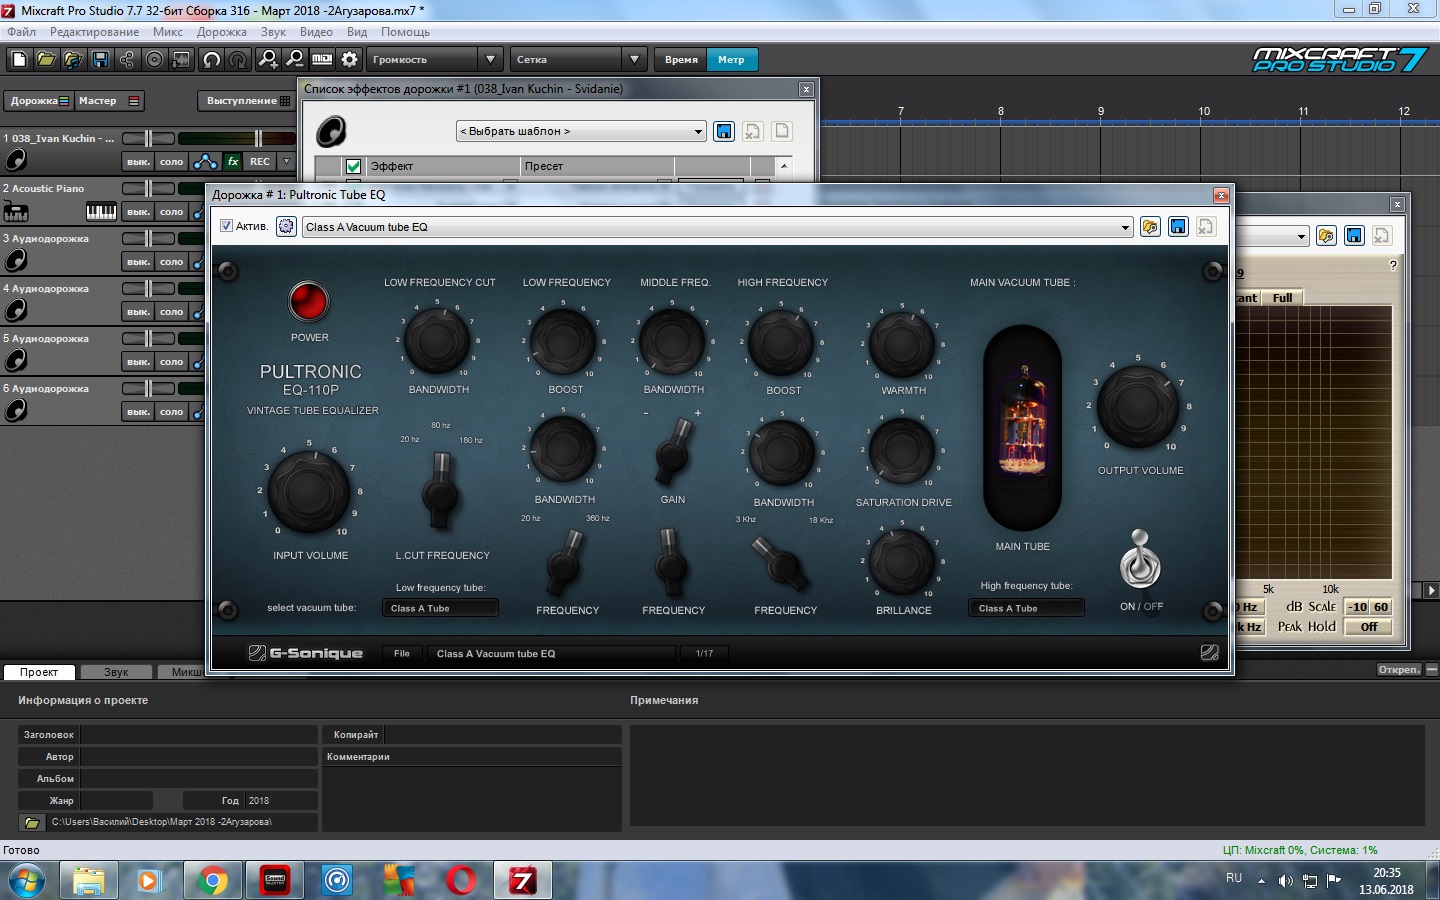Viewport: 1440px width, 900px height.
Task: Open the Редактирование menu
Action: pyautogui.click(x=95, y=32)
